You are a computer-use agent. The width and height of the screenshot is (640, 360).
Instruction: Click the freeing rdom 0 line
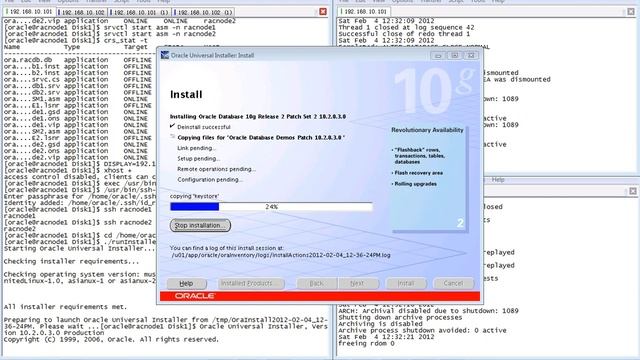pos(367,344)
